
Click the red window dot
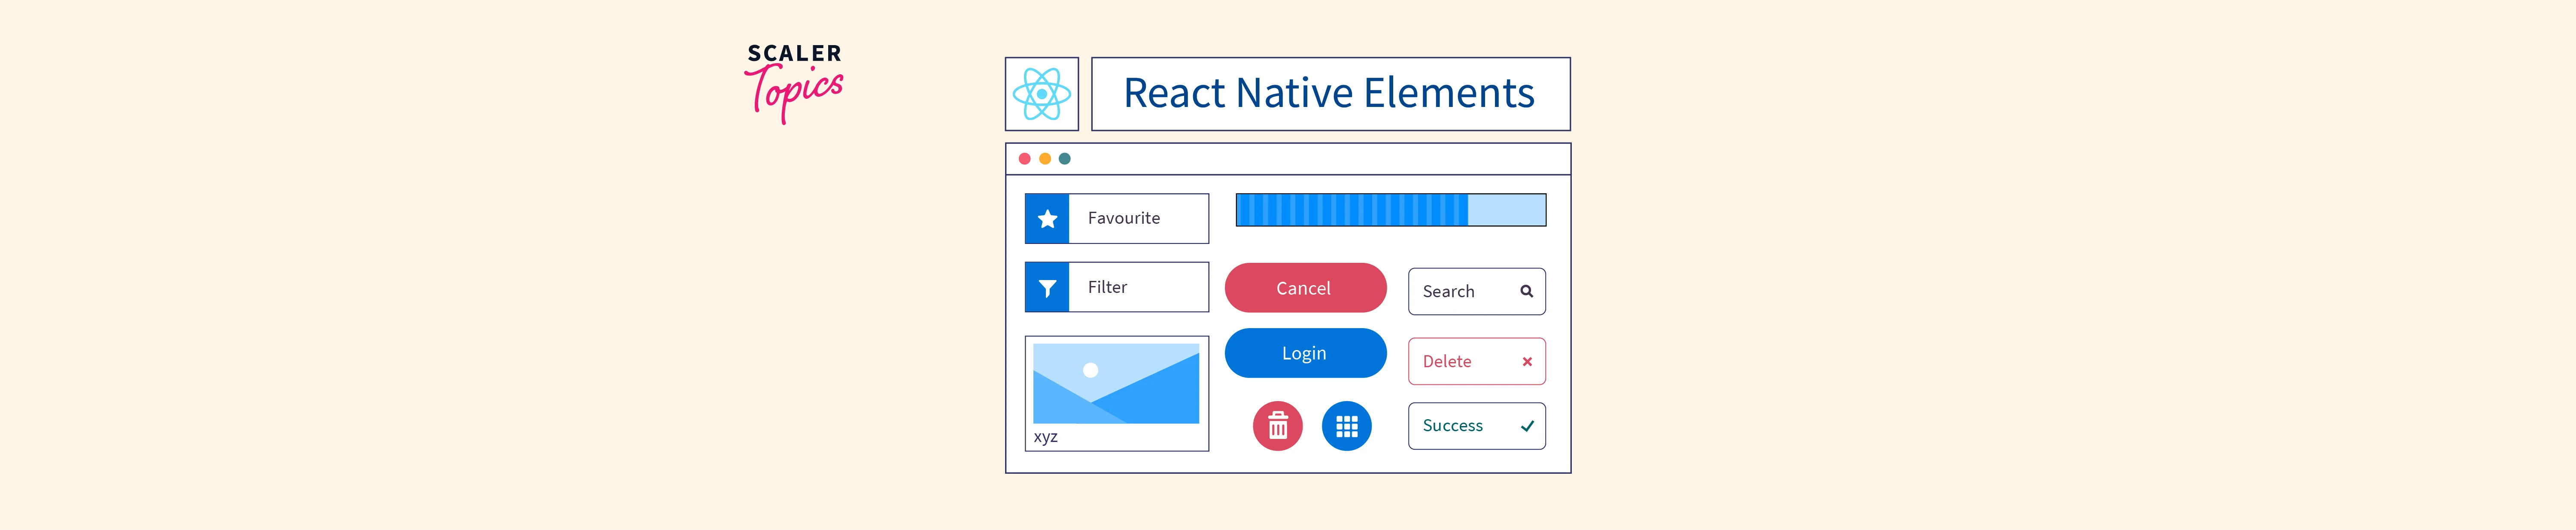pyautogui.click(x=1024, y=159)
